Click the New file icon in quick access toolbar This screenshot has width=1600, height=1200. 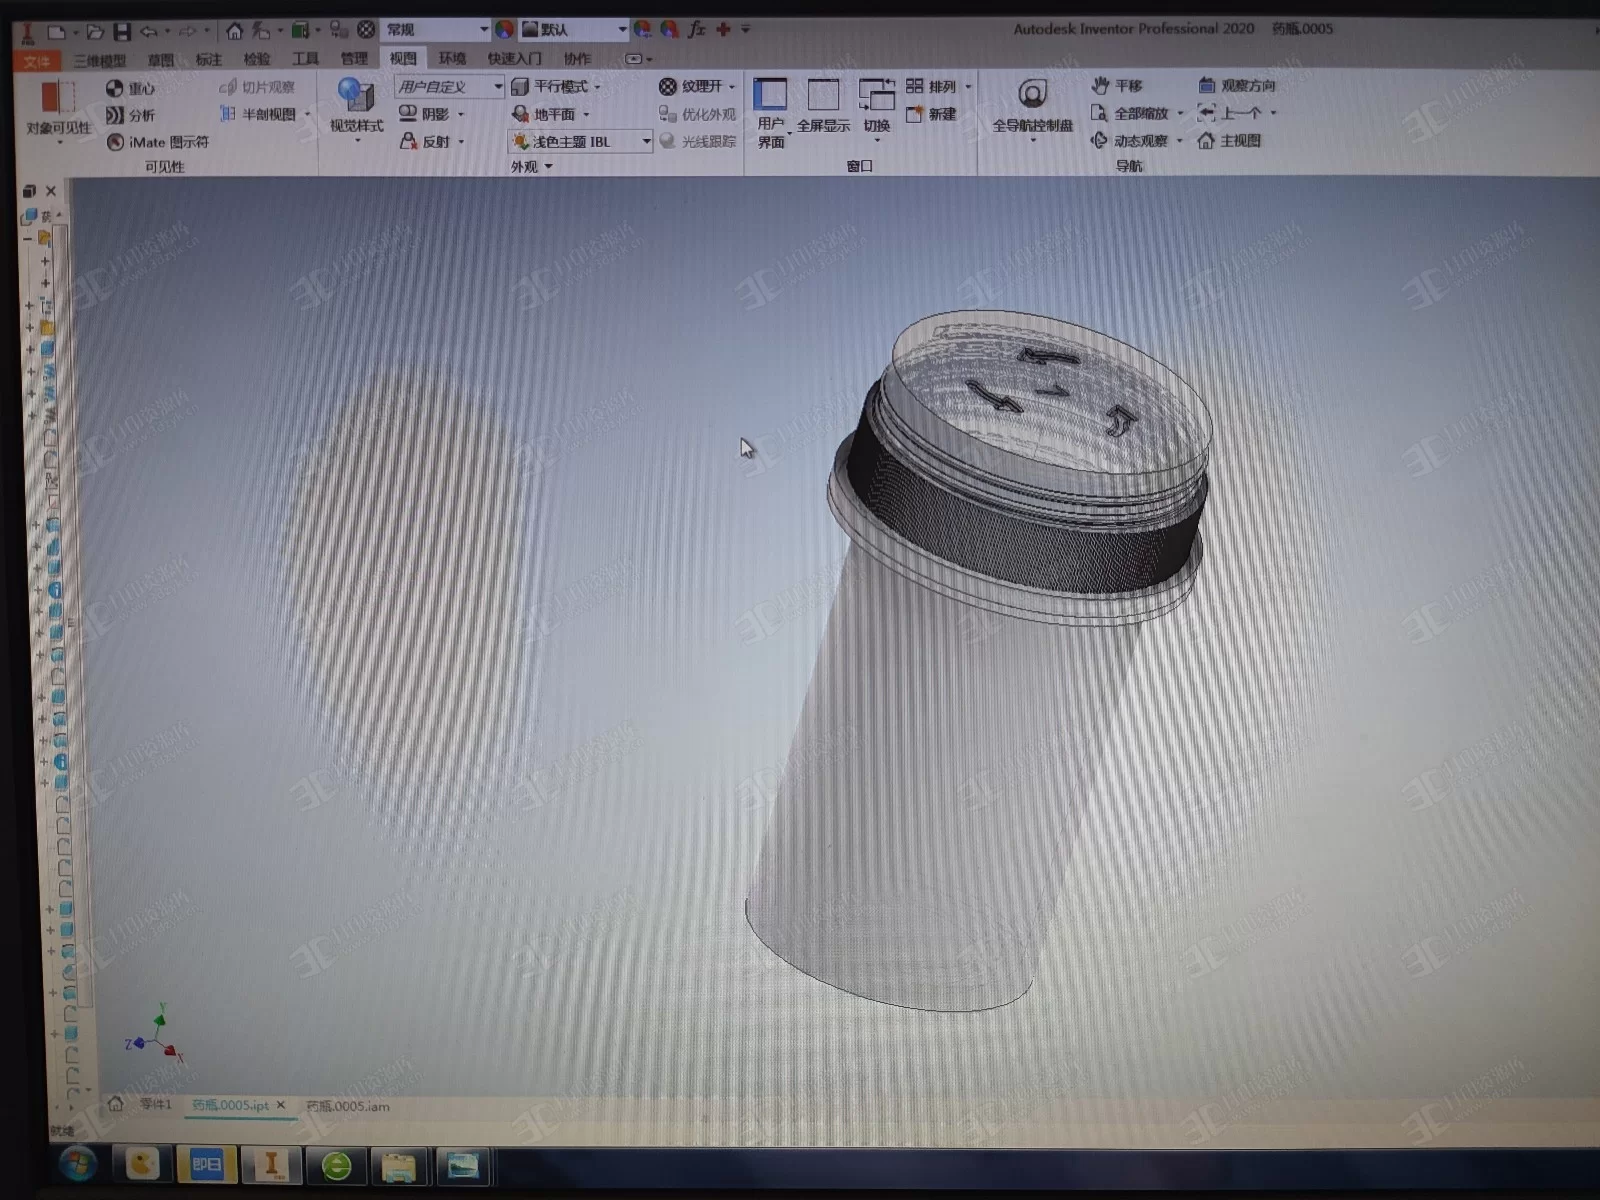(x=57, y=31)
